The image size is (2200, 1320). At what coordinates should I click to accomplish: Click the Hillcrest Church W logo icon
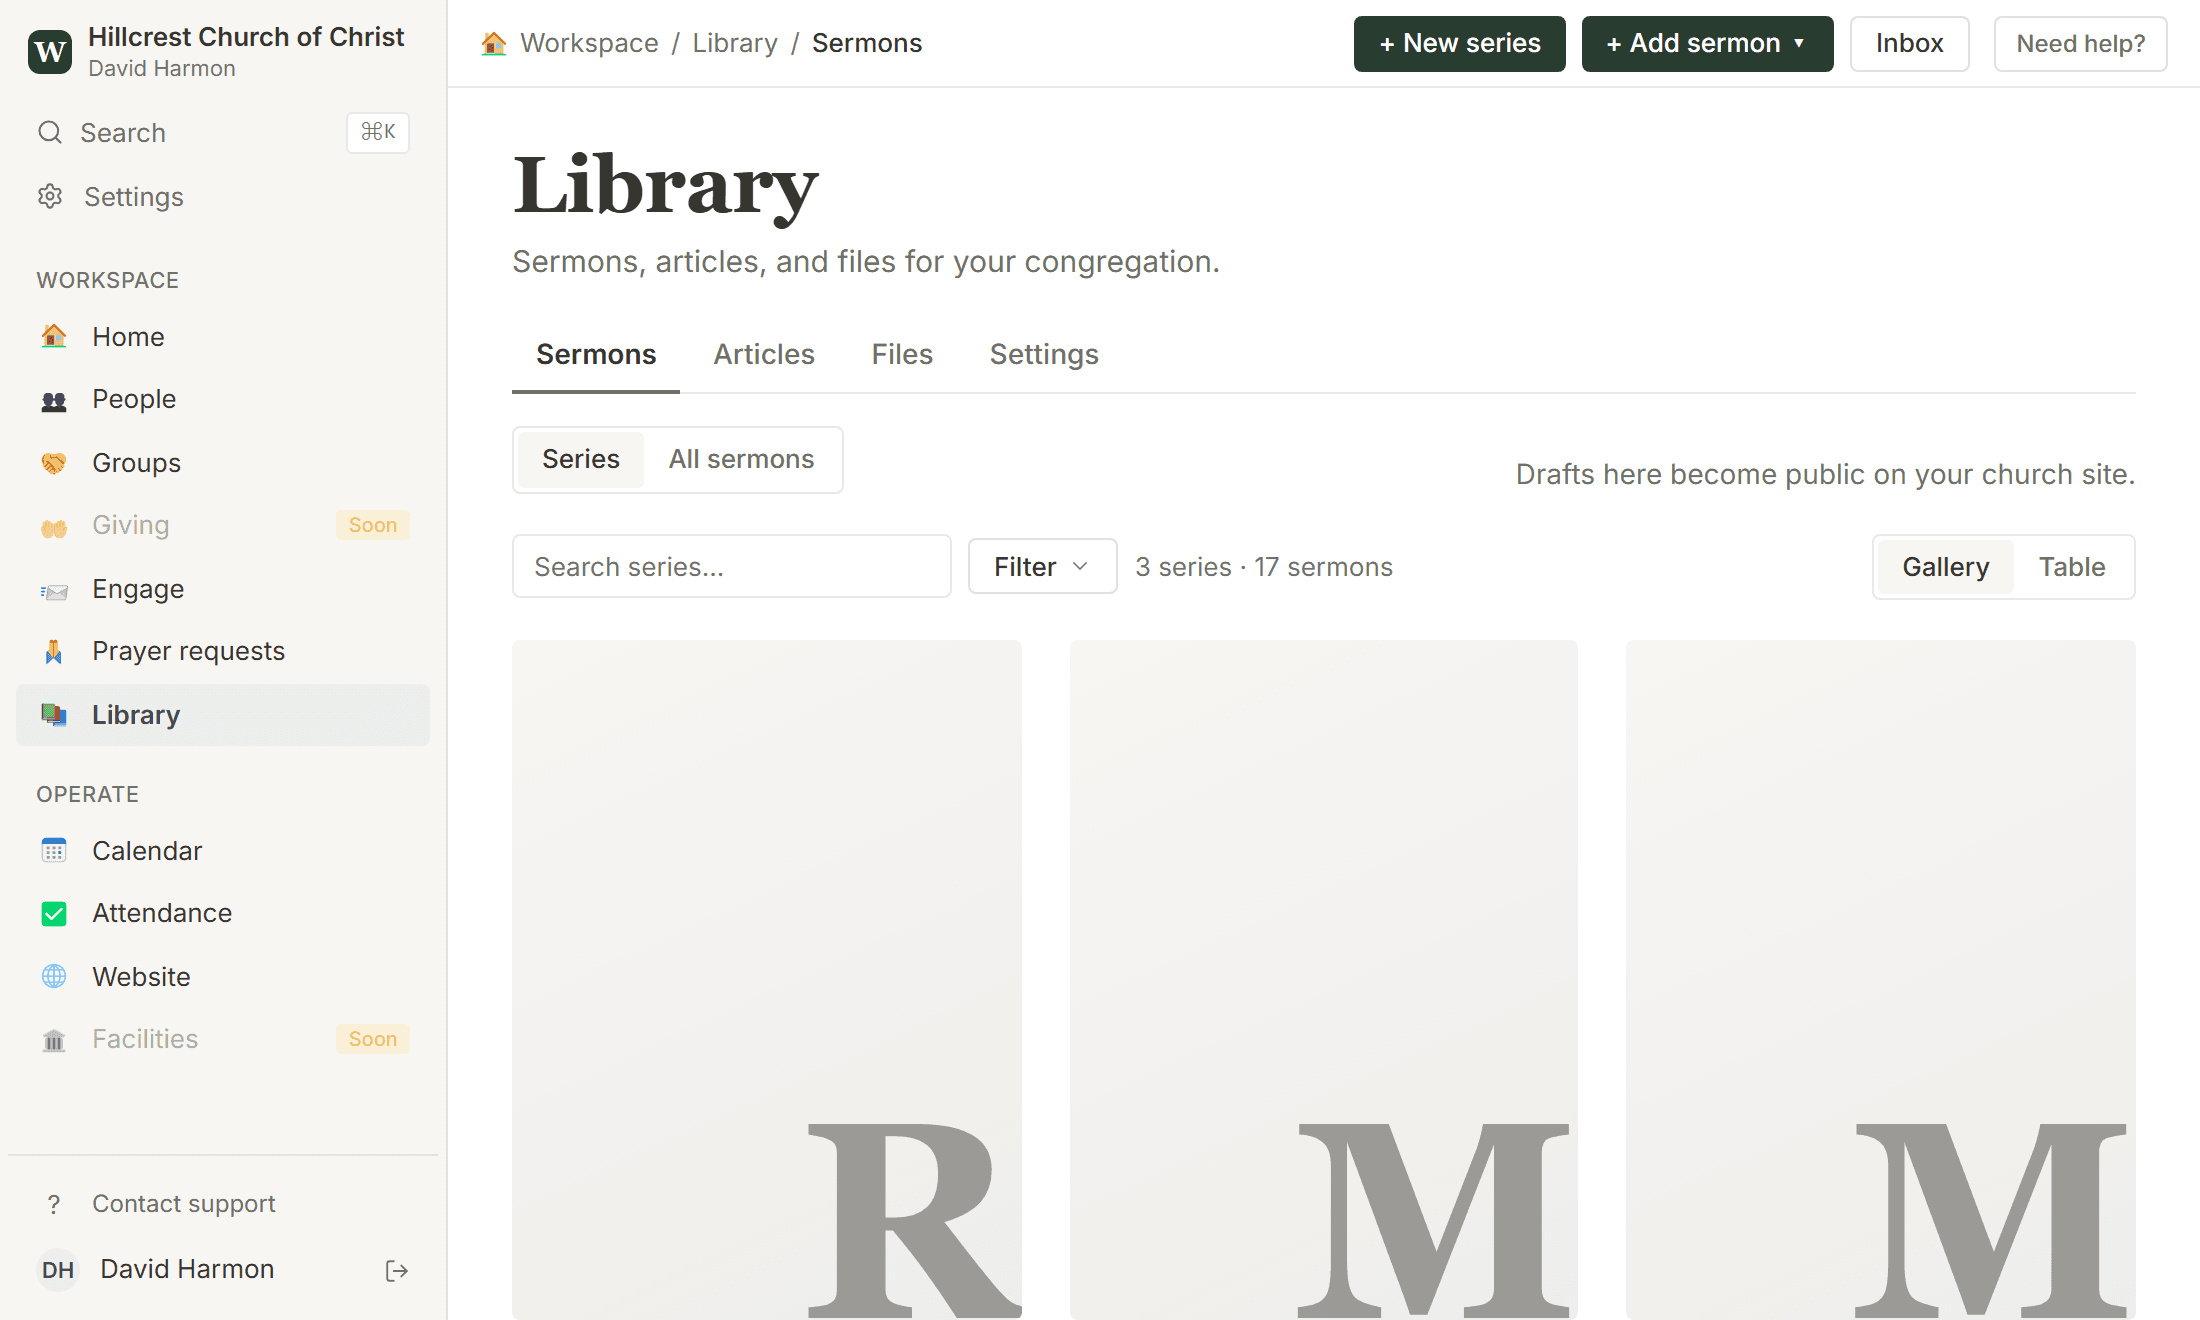pos(50,51)
